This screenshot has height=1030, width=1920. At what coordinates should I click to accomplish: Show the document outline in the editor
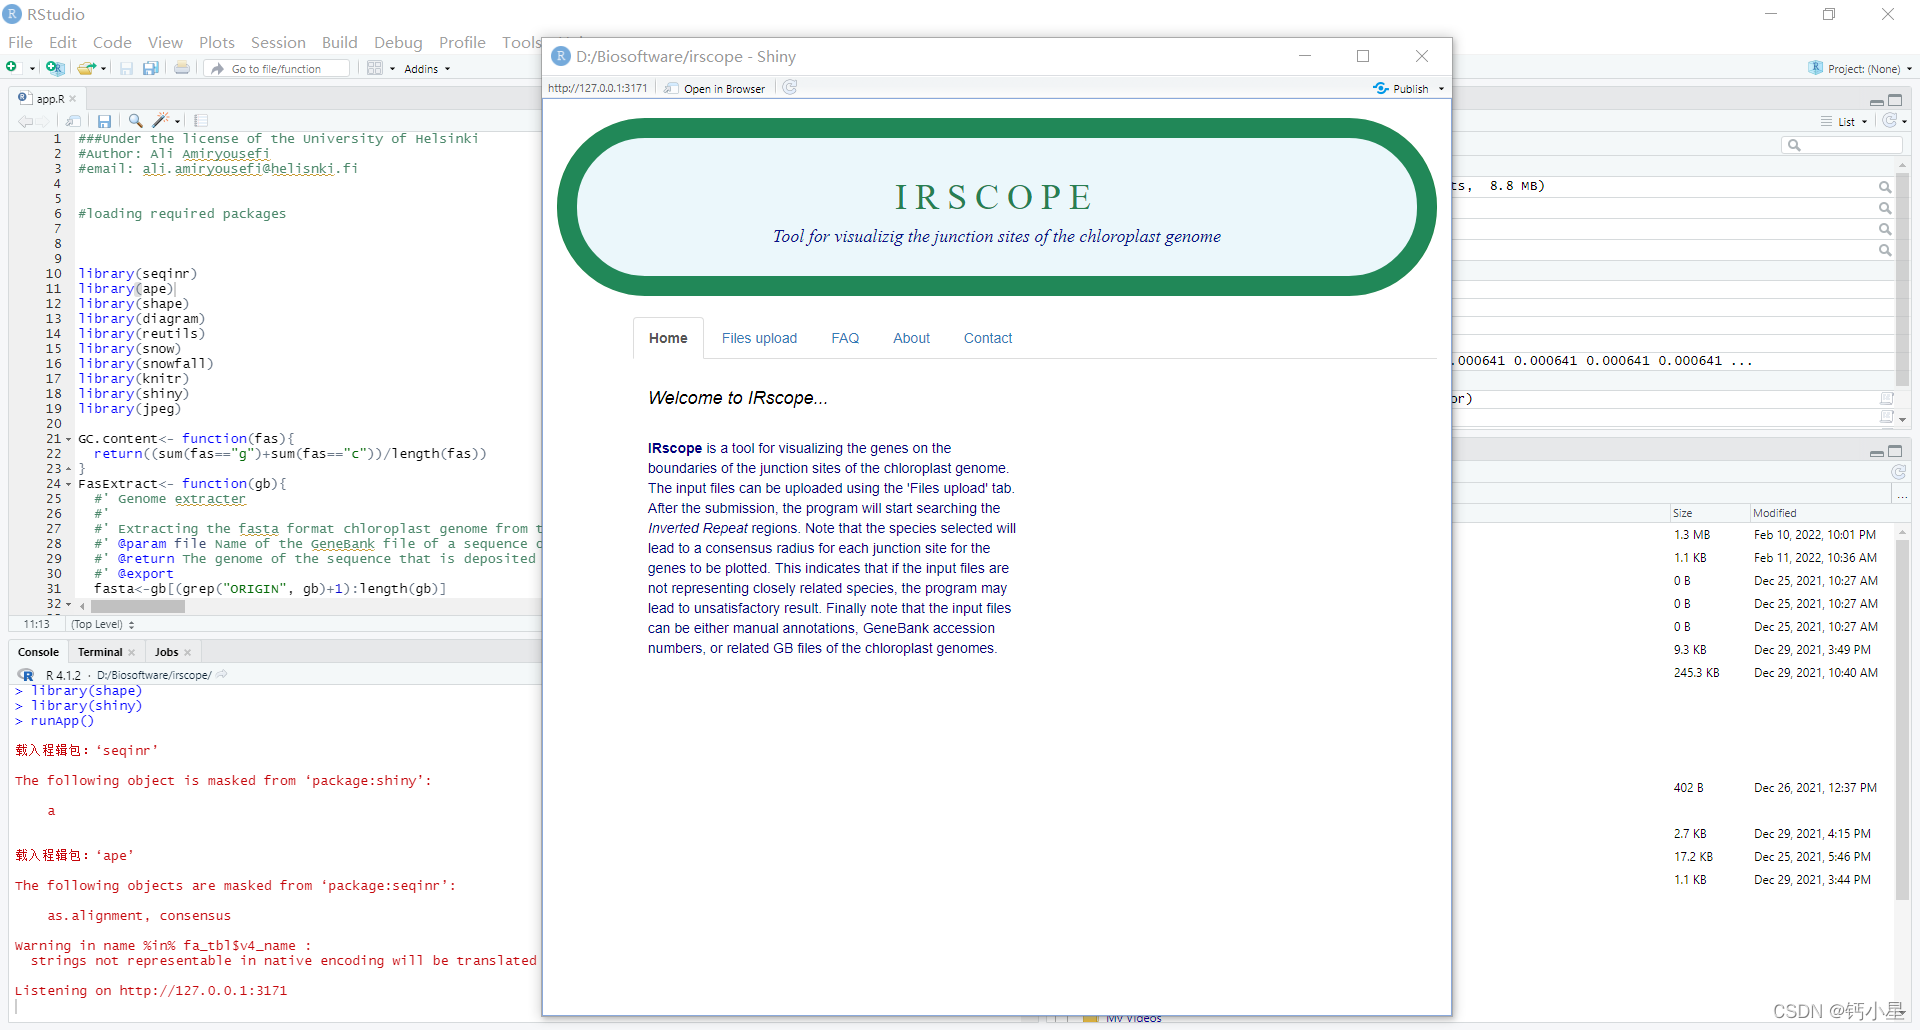tap(201, 120)
